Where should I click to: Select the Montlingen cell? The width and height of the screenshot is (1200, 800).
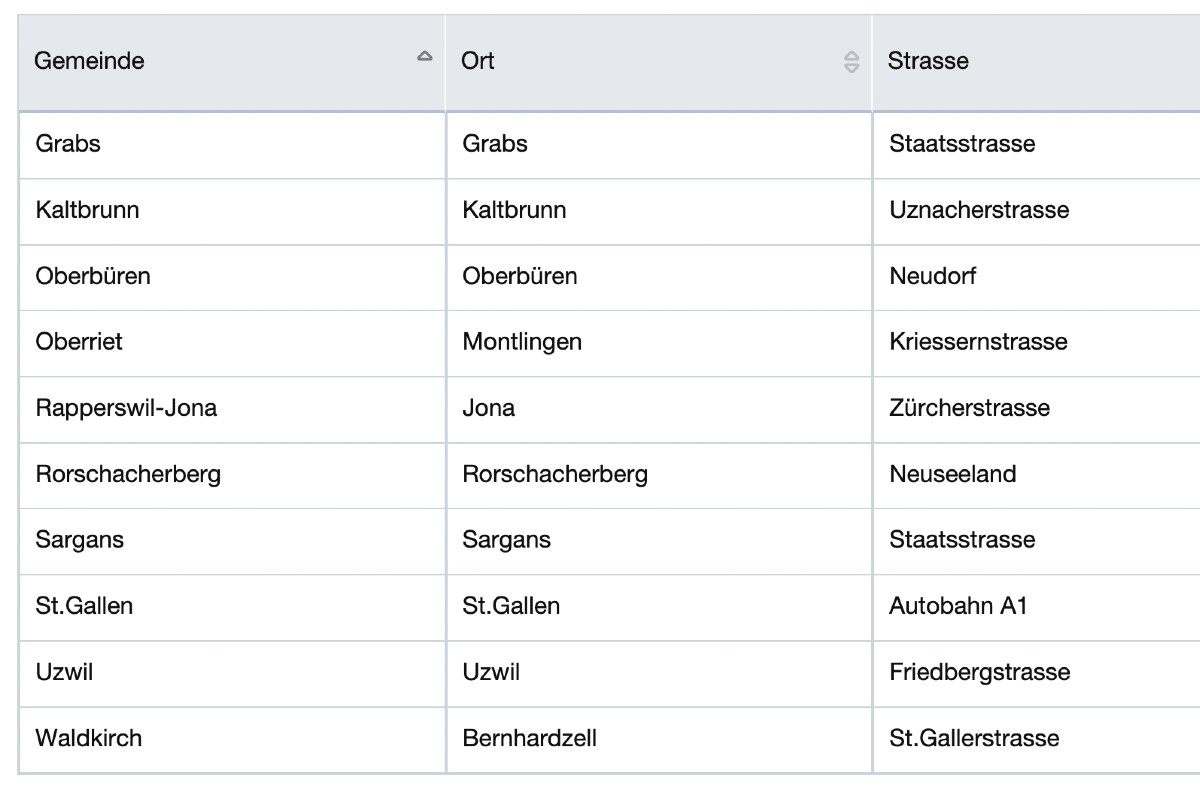[522, 342]
